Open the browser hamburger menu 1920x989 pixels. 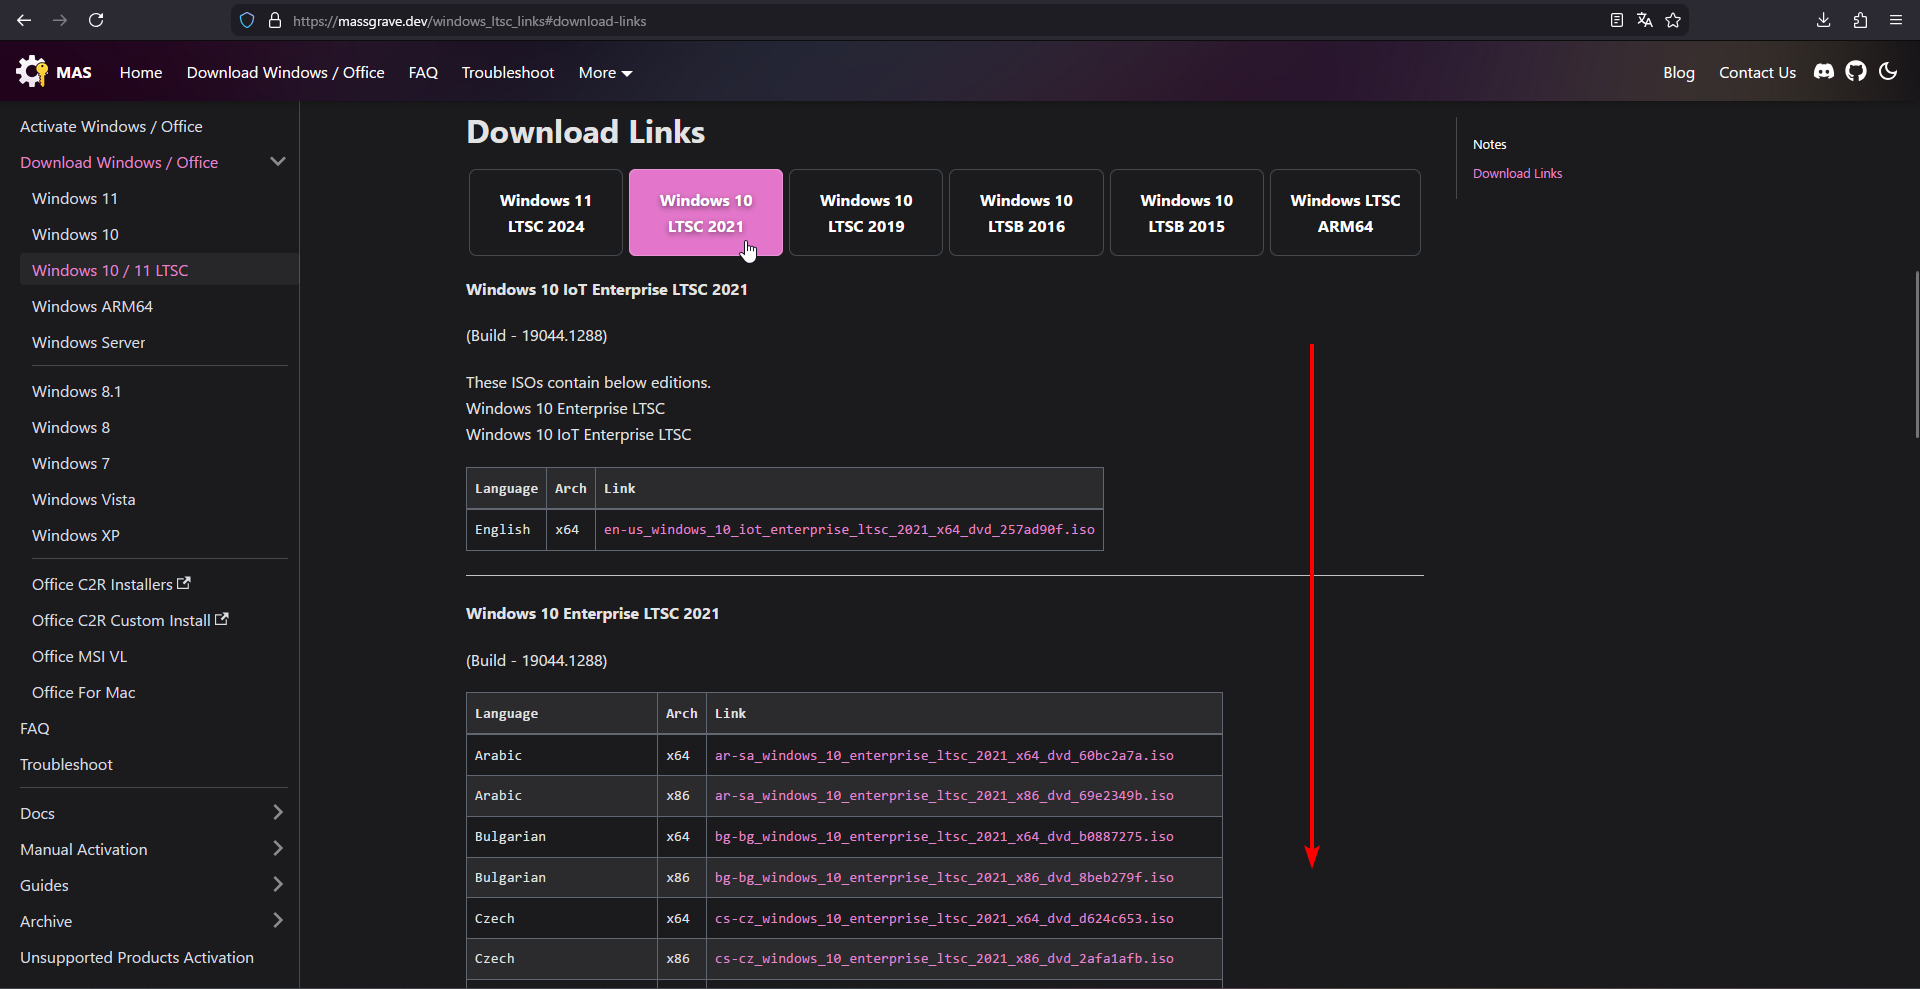(1896, 20)
